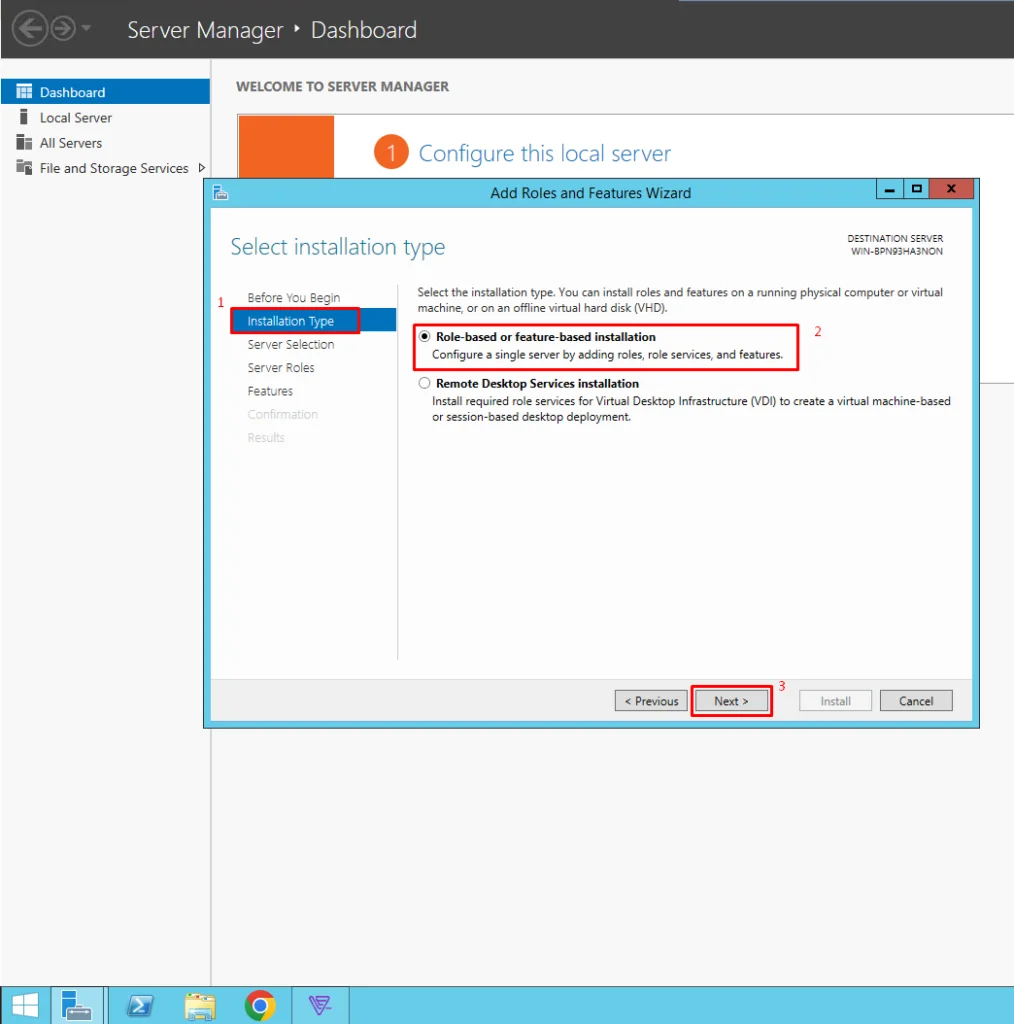1014x1024 pixels.
Task: Click the Confirmation step label
Action: pyautogui.click(x=282, y=414)
